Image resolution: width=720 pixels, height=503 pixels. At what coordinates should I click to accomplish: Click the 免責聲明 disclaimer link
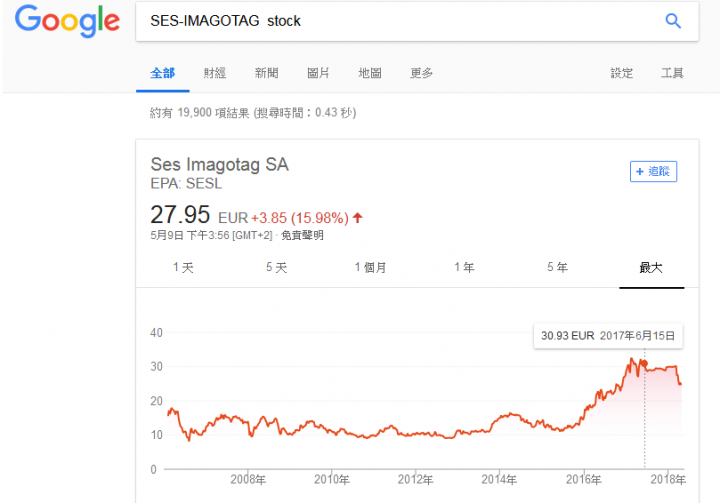click(302, 236)
